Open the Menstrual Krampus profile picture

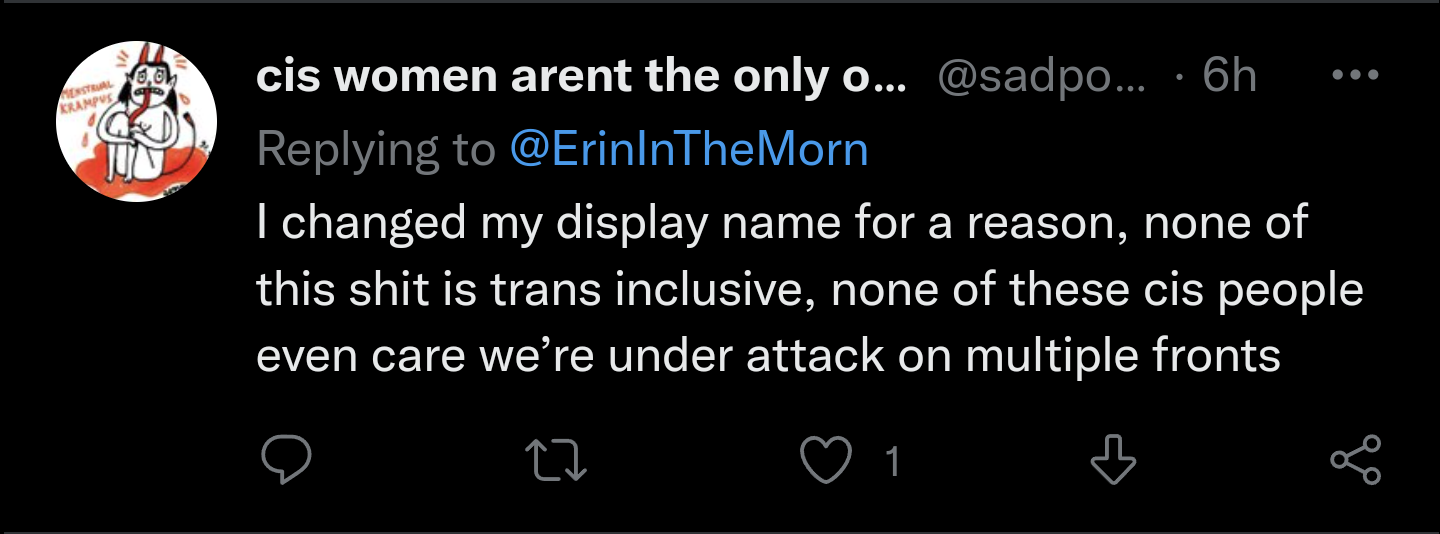tap(136, 122)
